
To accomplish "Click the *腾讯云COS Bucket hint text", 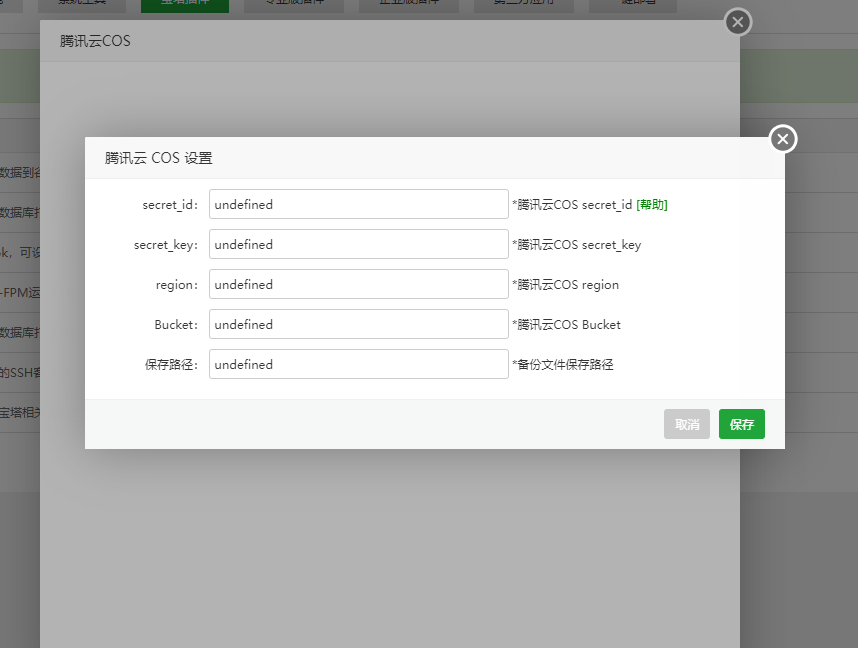I will [x=566, y=325].
